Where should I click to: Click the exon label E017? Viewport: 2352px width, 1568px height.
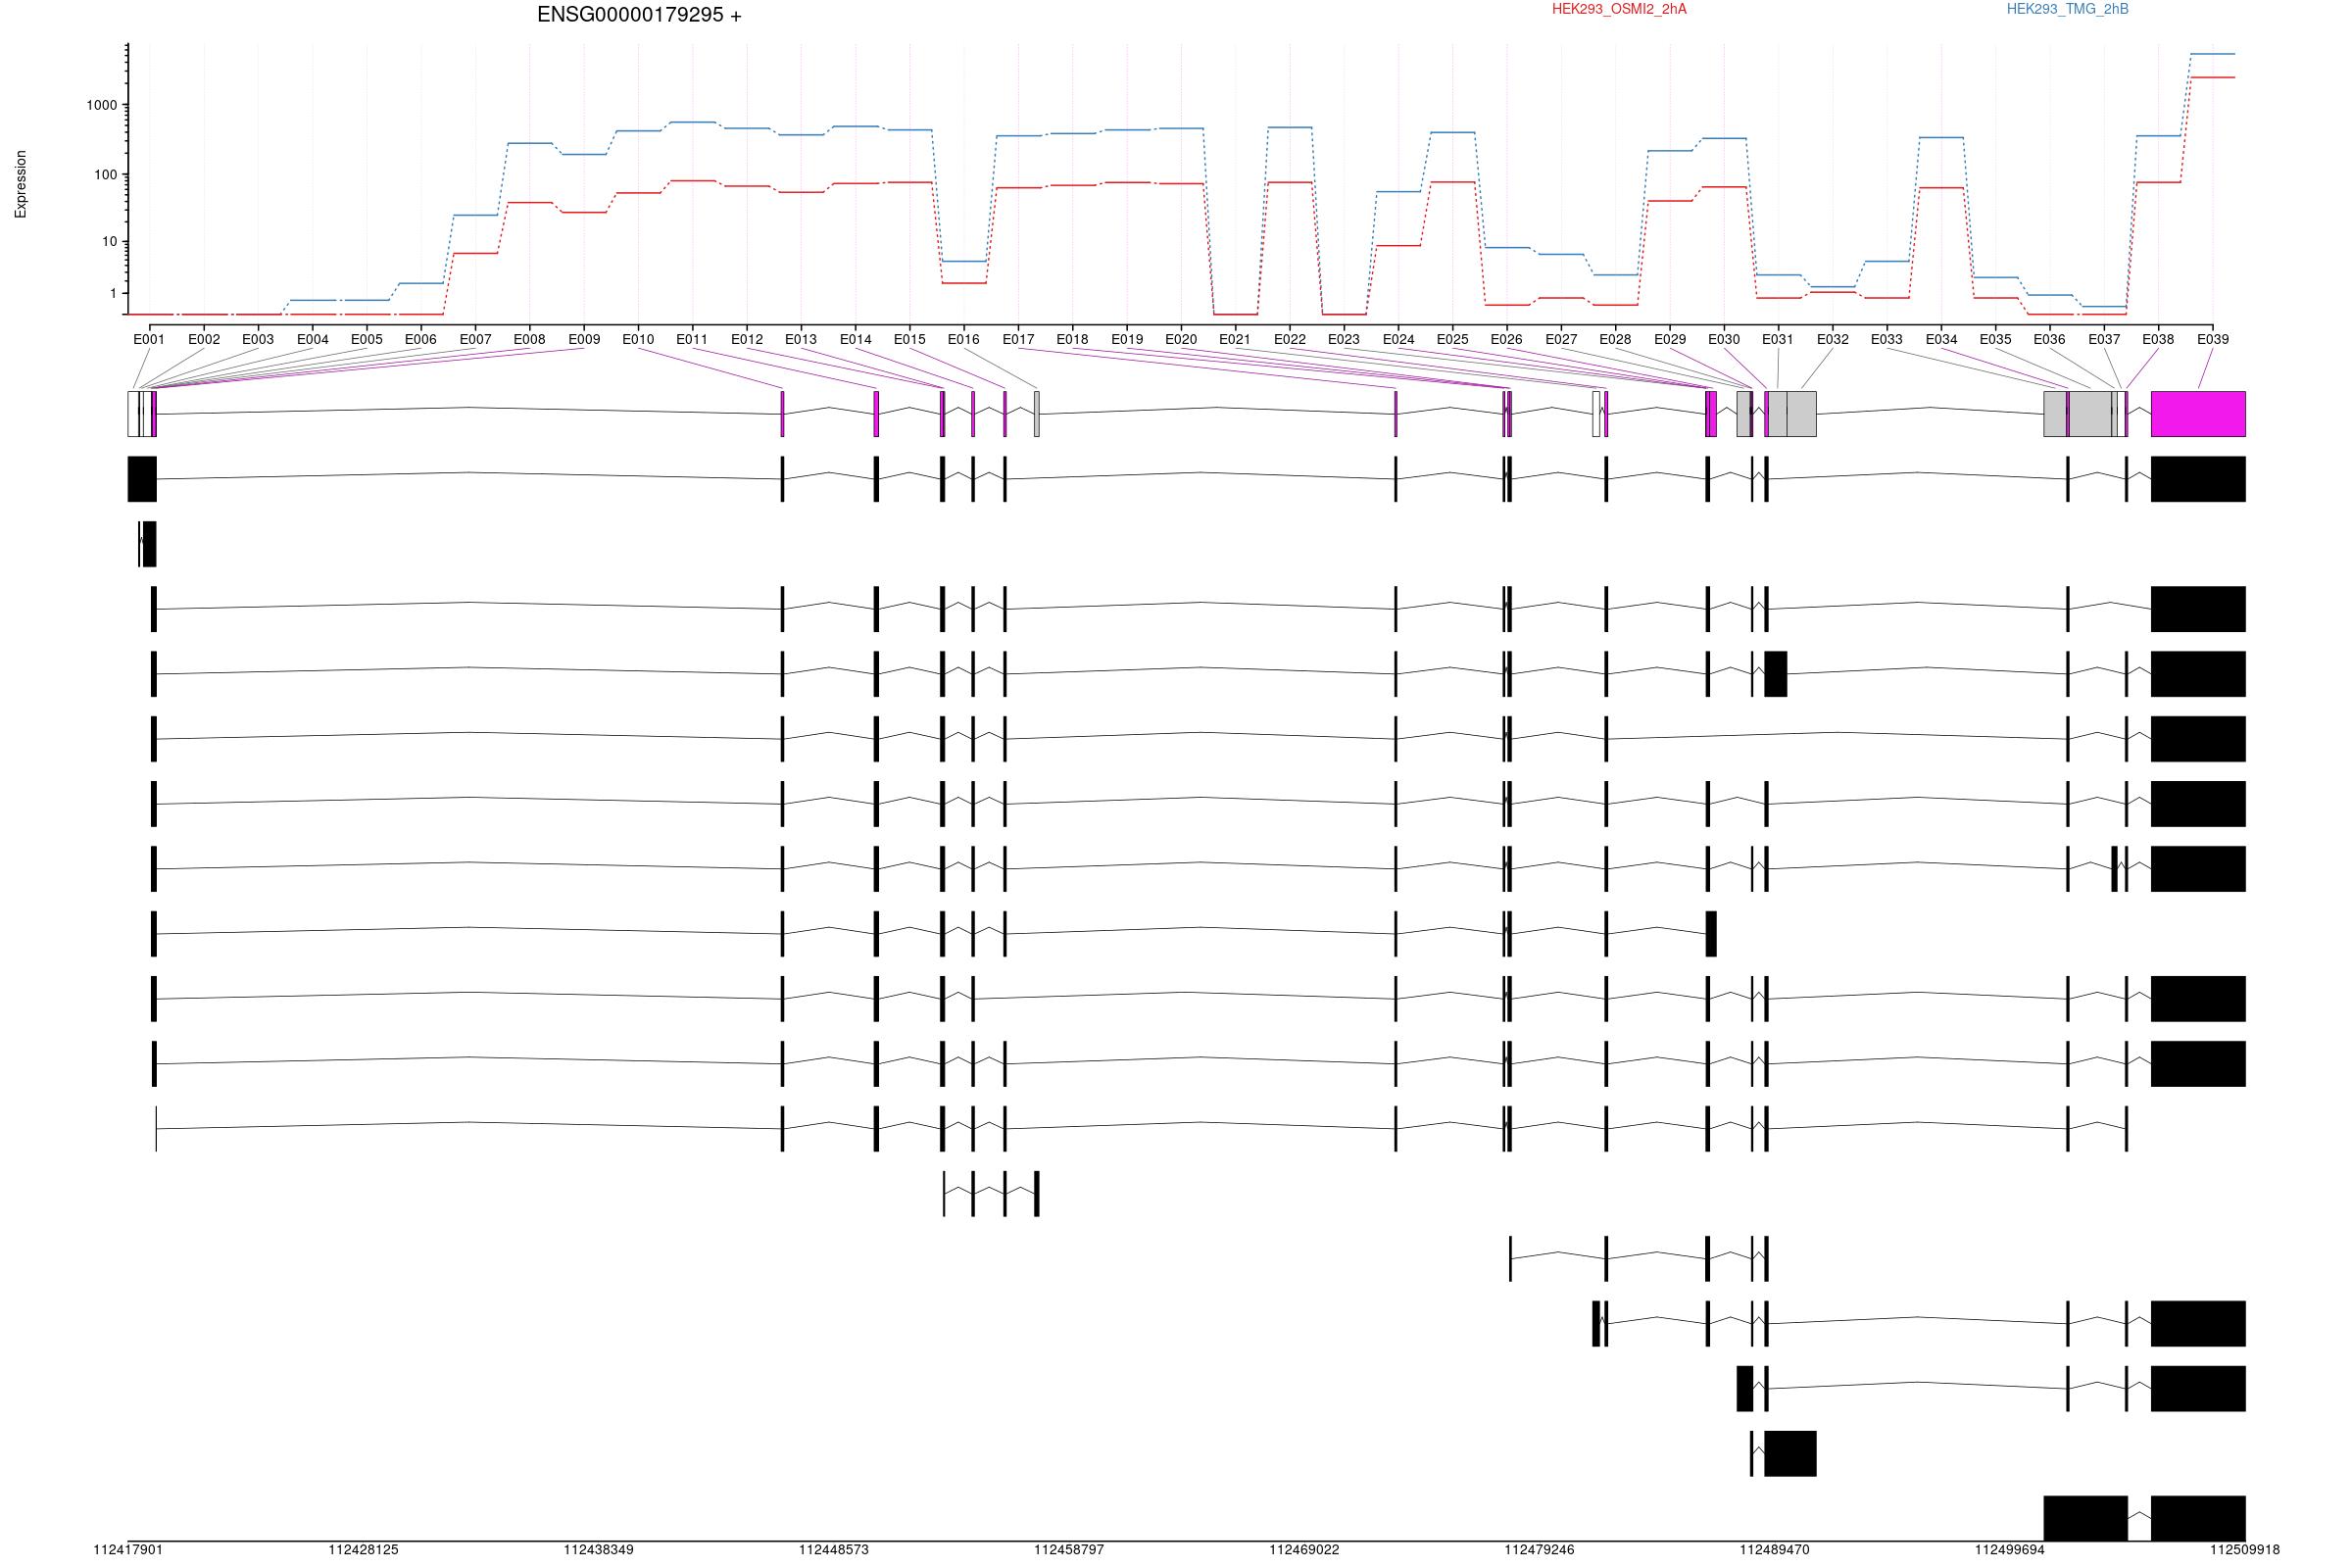(x=1019, y=339)
